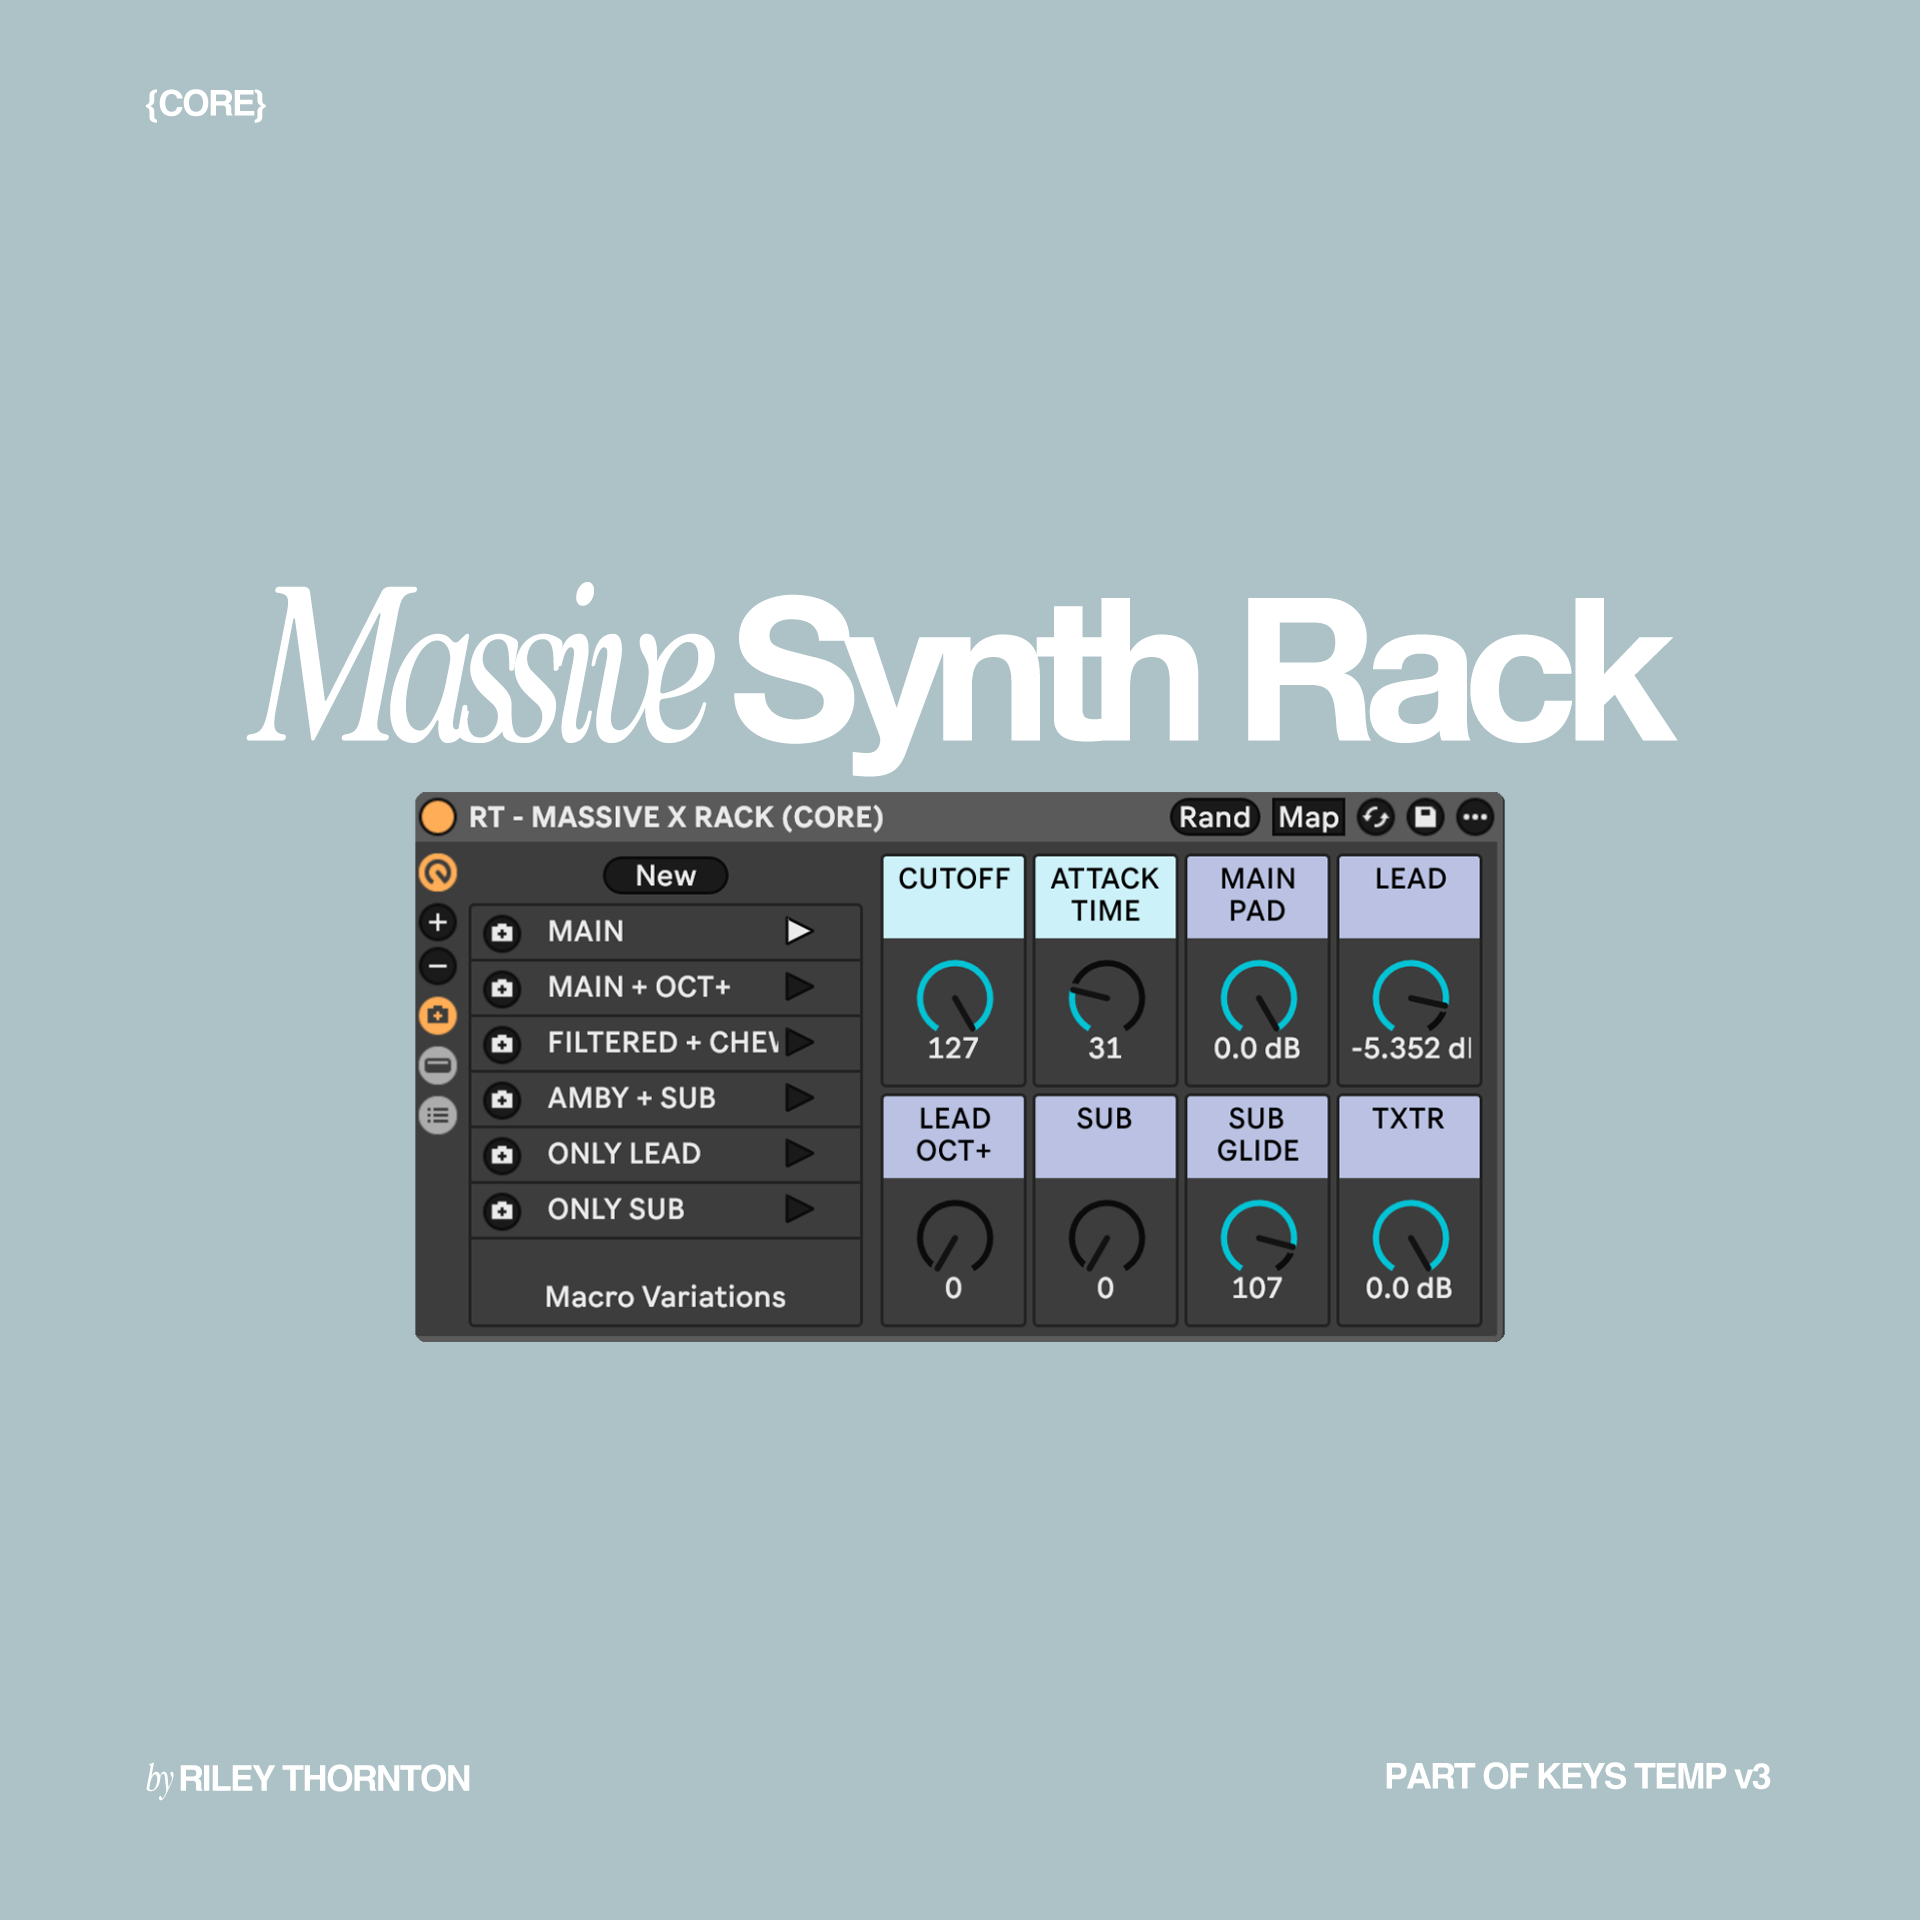This screenshot has height=1920, width=1920.
Task: Click the MAIN PAD macro knob
Action: tap(1259, 997)
